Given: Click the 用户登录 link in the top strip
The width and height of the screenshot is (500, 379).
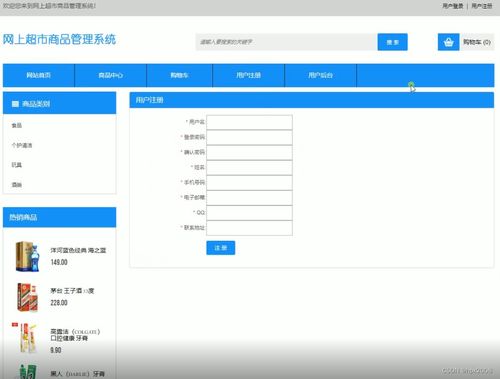Looking at the screenshot, I should 453,6.
